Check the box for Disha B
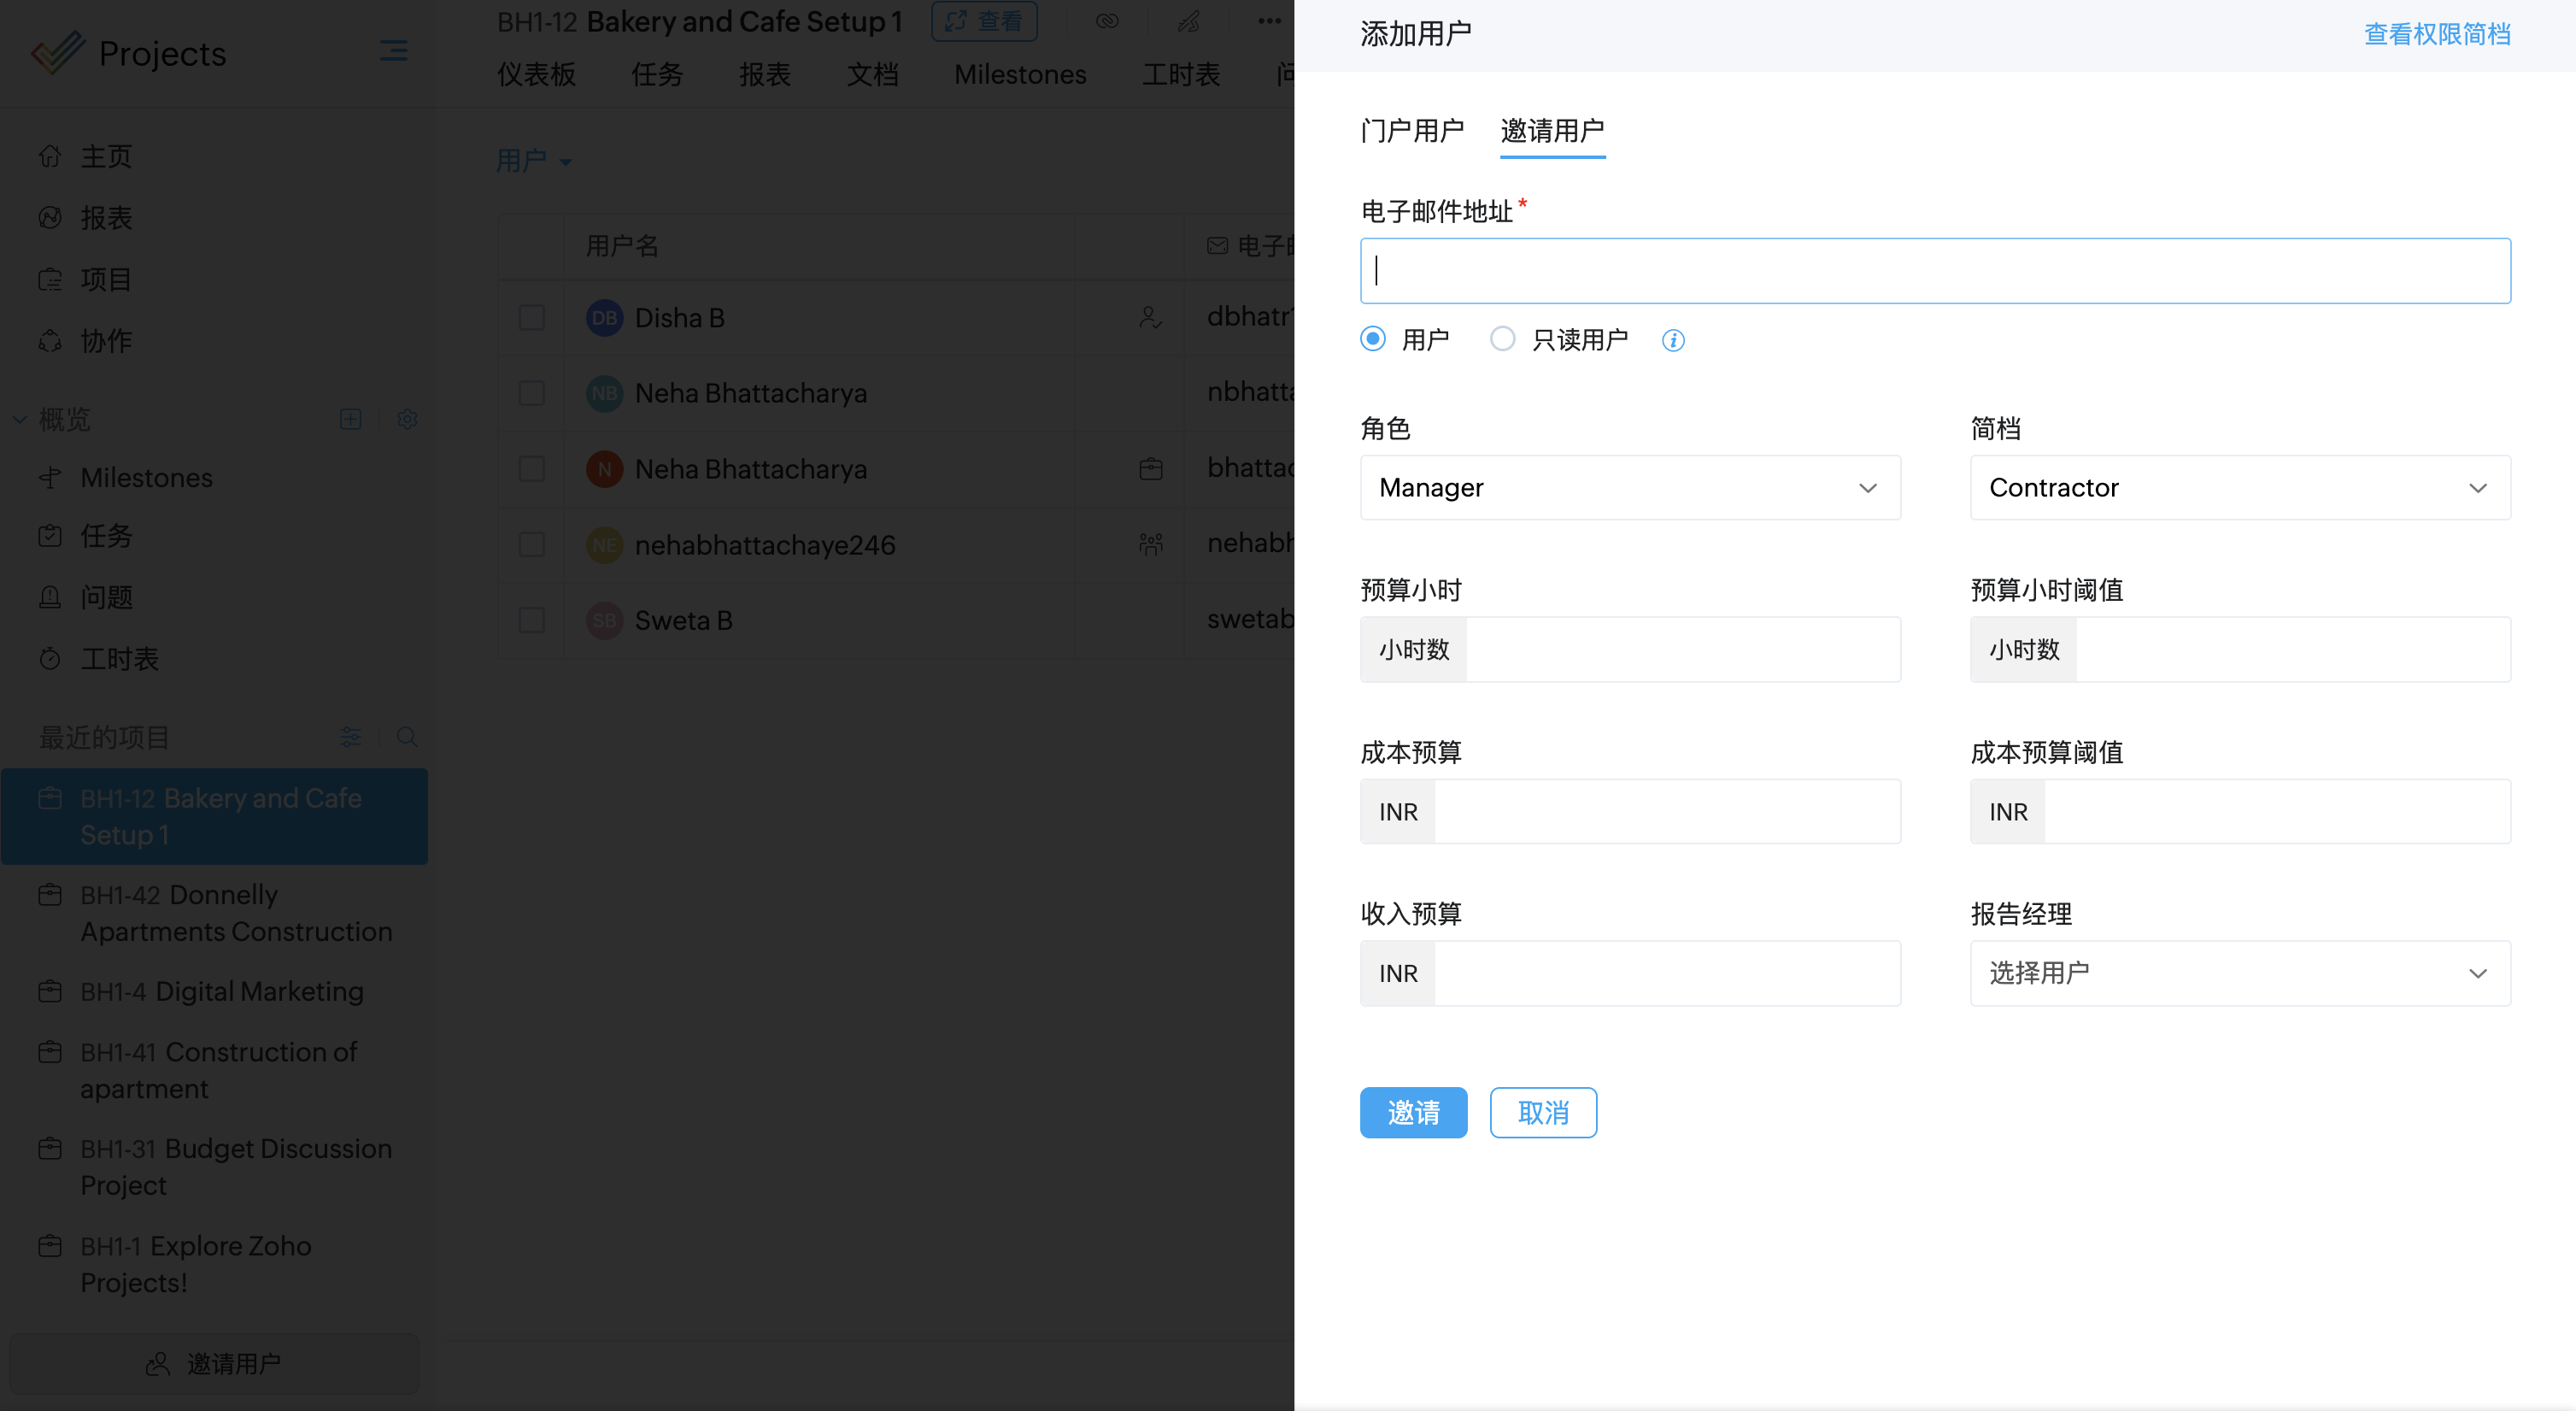Viewport: 2576px width, 1411px height. (x=532, y=318)
